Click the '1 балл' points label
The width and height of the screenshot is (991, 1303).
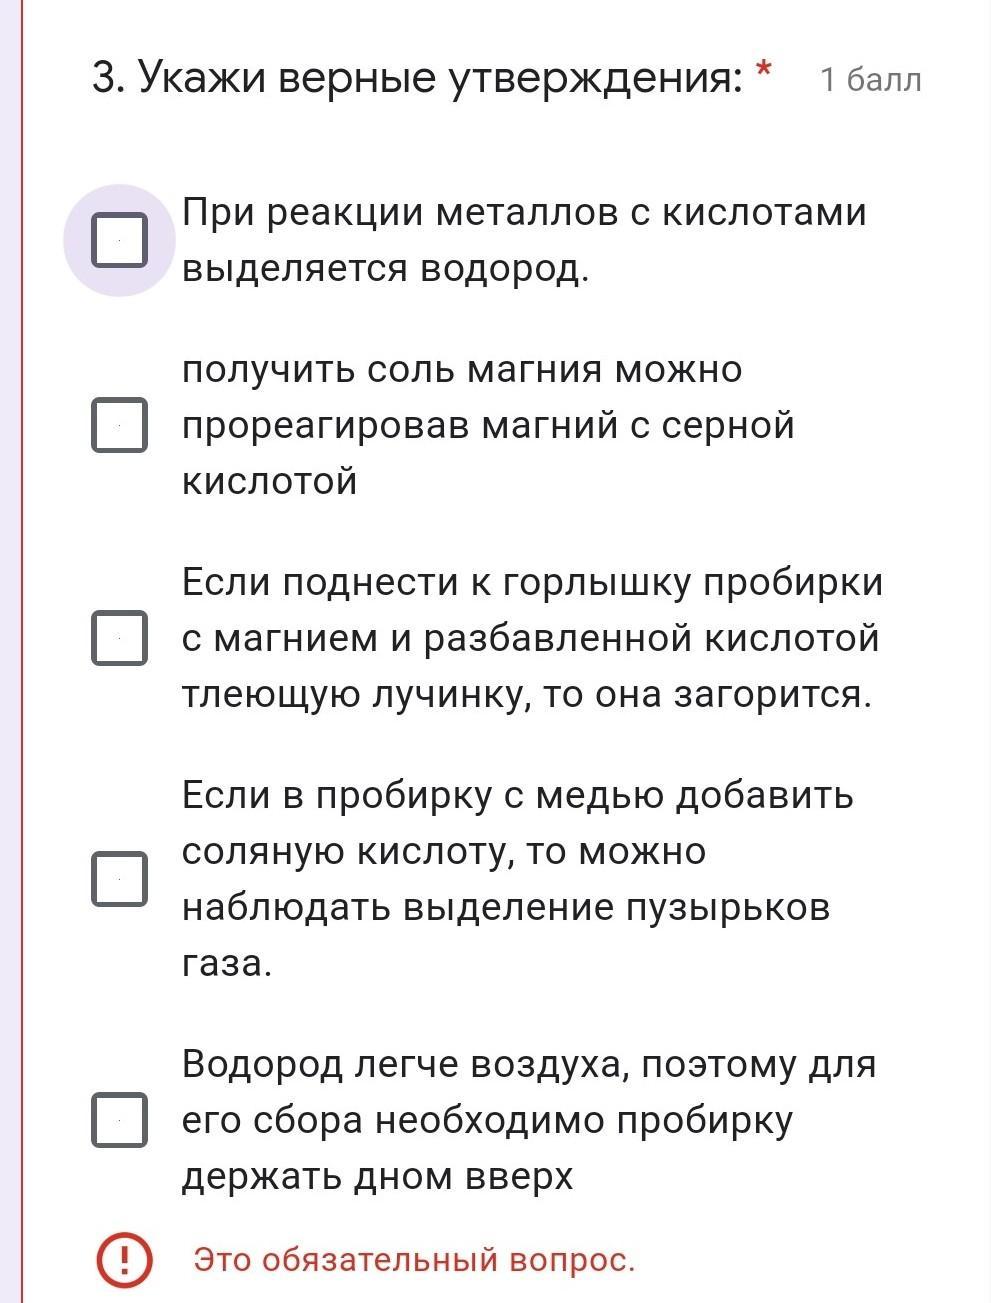(x=871, y=79)
